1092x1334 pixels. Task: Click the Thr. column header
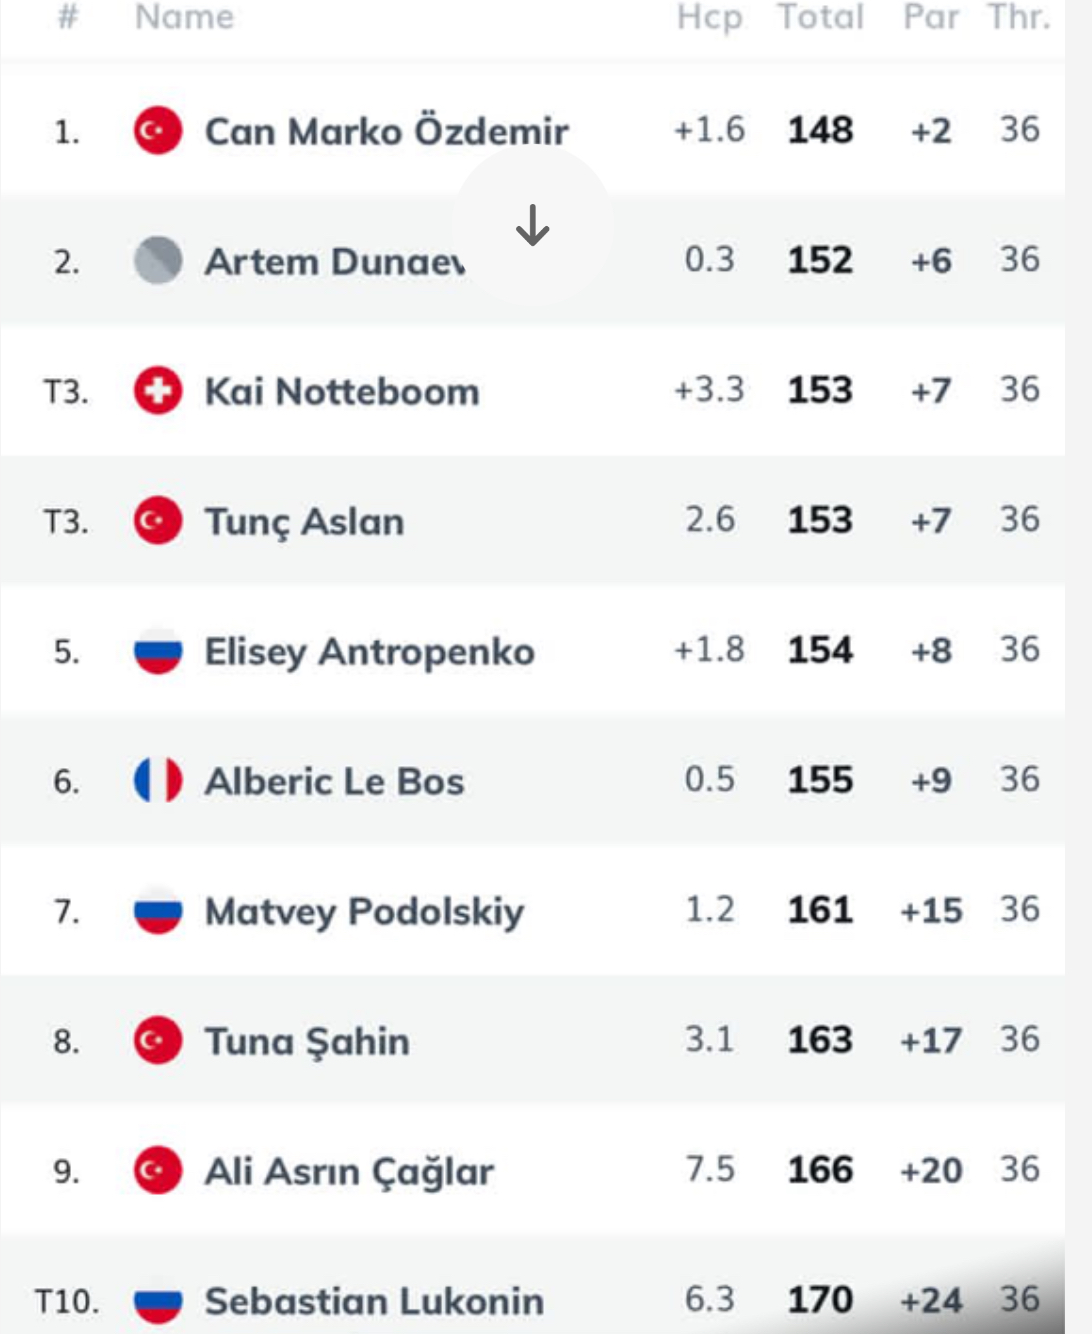tap(1019, 17)
